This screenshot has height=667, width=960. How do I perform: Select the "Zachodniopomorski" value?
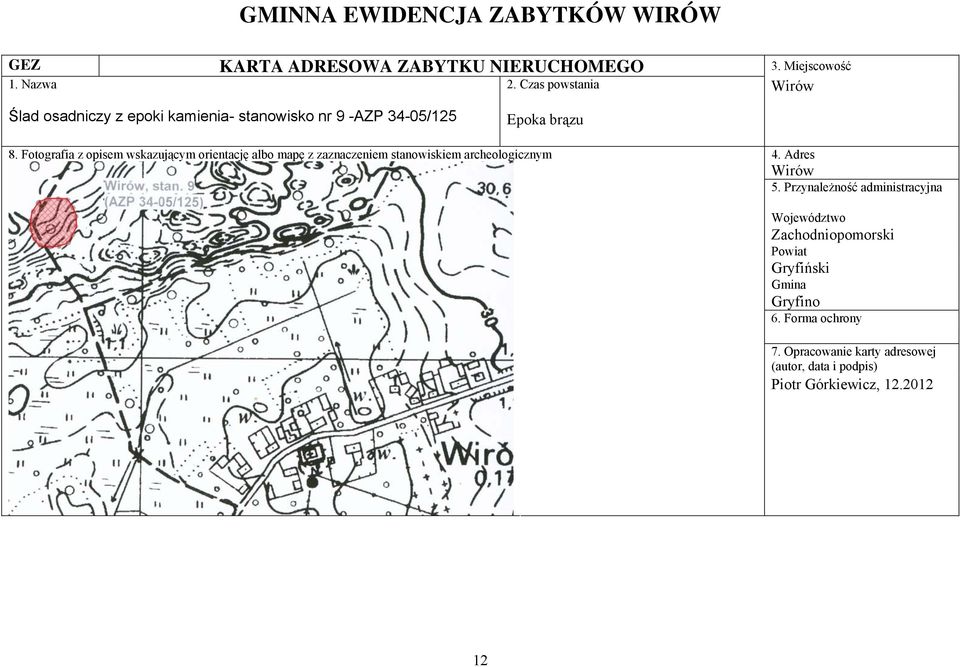tap(832, 235)
